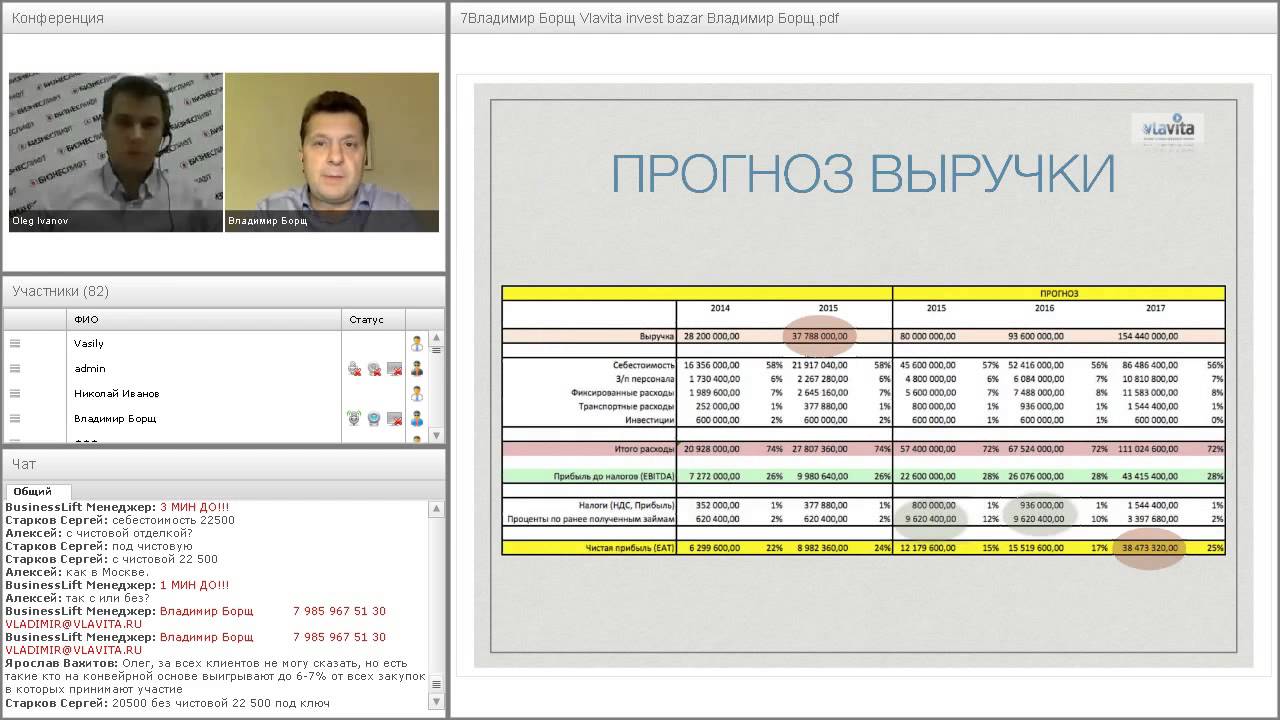Click Владимир Борщ's screen sharing icon
Screen dimensions: 1280x720
394,419
